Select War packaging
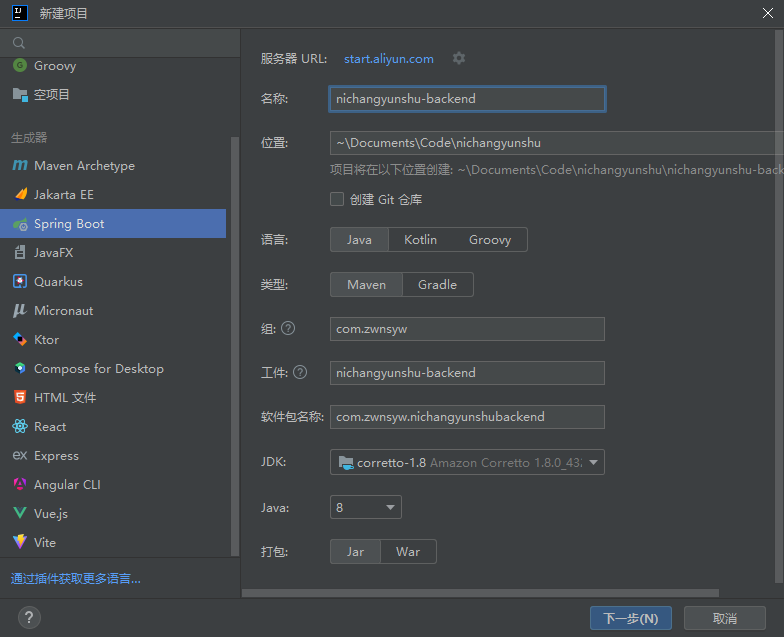The width and height of the screenshot is (784, 637). coord(408,552)
